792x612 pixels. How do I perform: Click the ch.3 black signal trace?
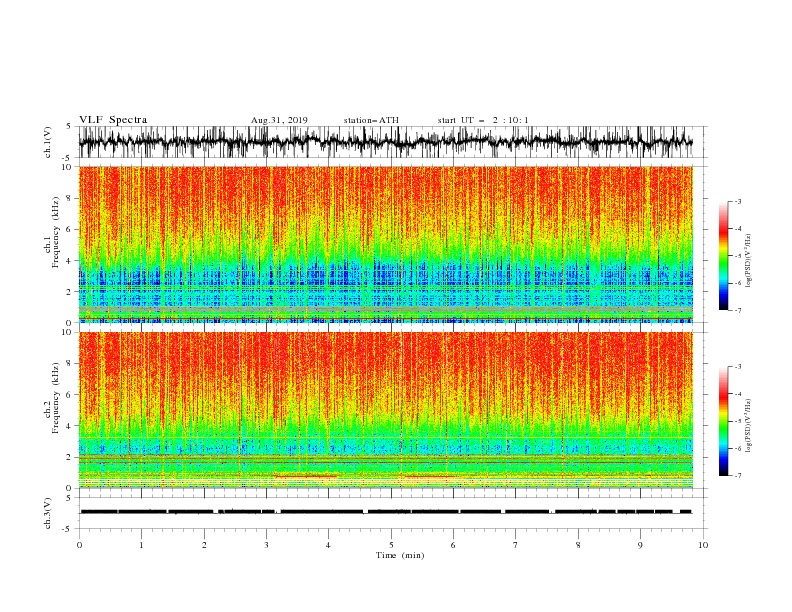385,512
